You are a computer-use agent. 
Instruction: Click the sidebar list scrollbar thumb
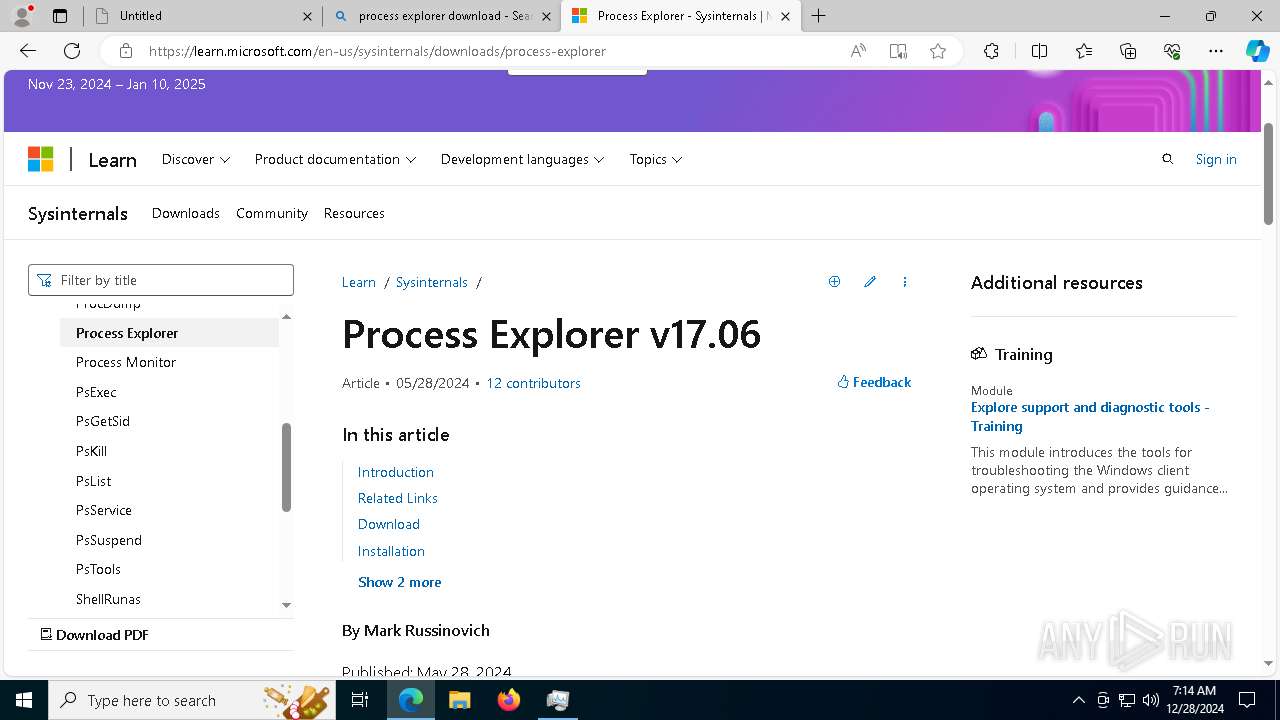click(x=287, y=467)
